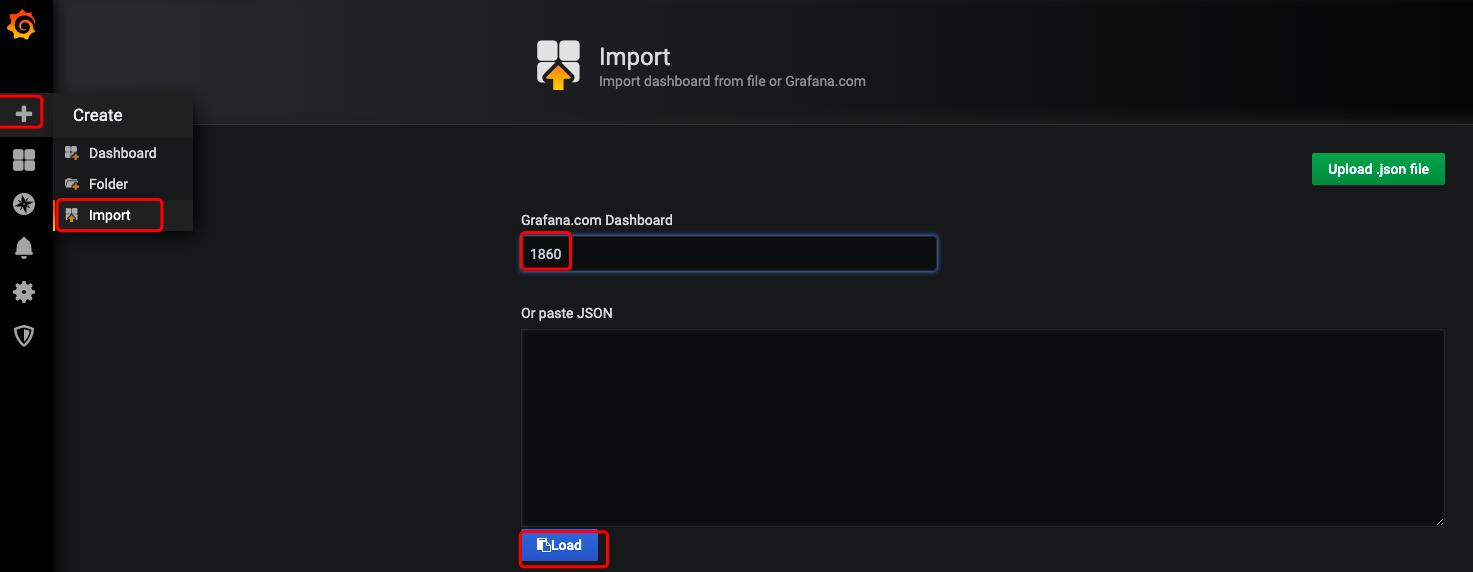
Task: Focus the Grafana.com Dashboard input field
Action: (729, 254)
